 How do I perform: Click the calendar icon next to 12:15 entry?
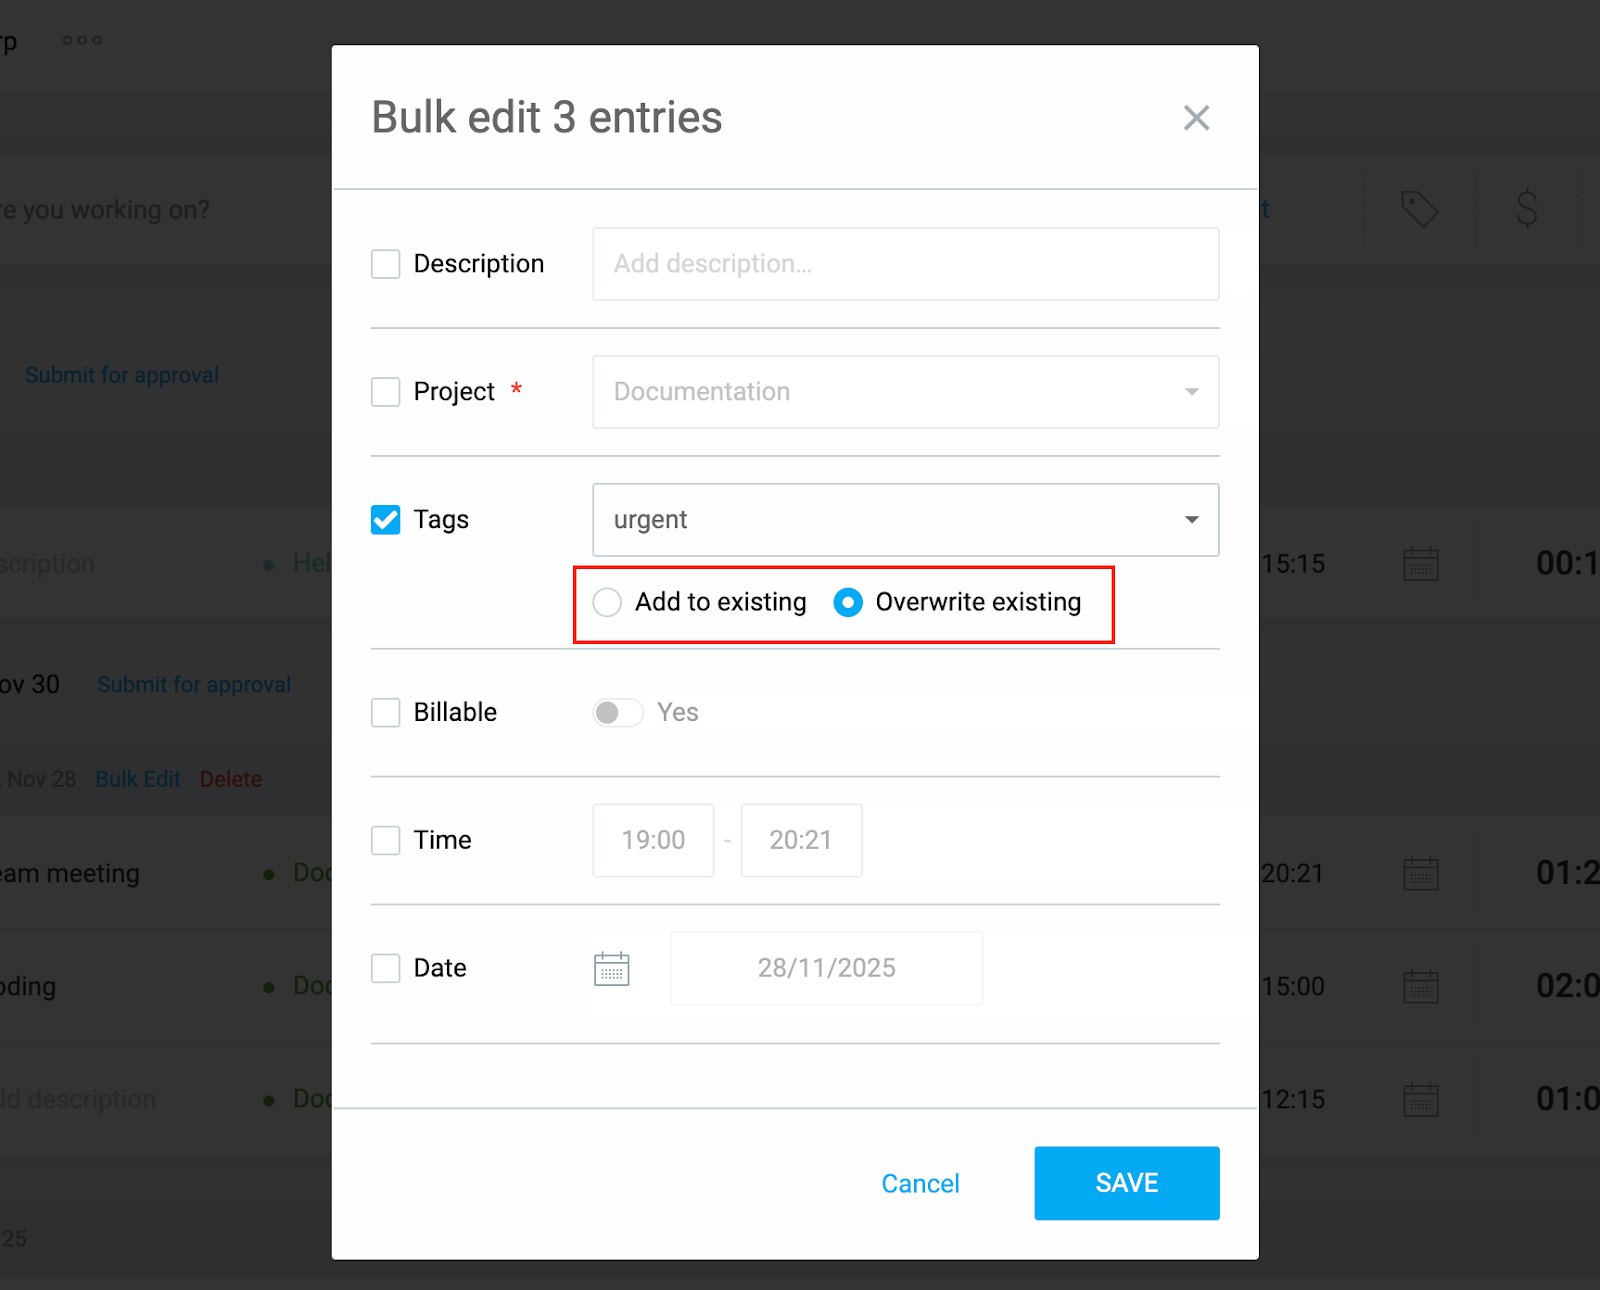click(x=1421, y=1099)
